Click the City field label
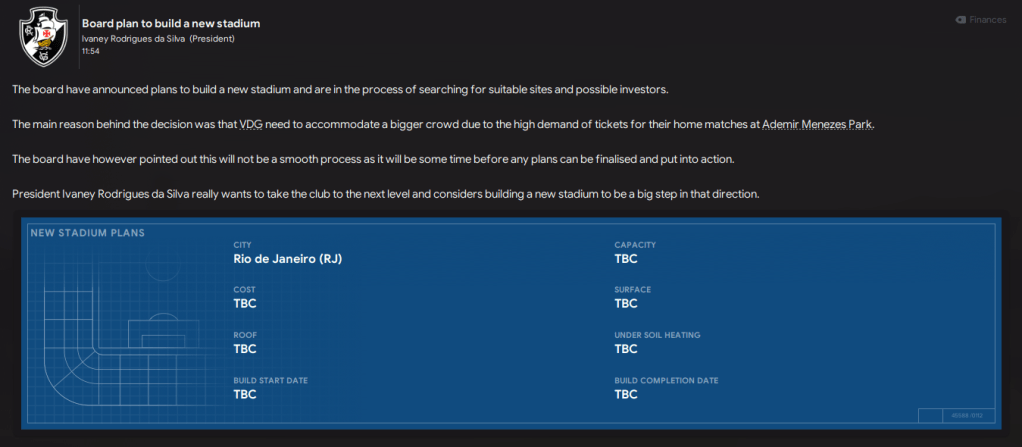Screen dimensions: 1022x447 (x=242, y=244)
